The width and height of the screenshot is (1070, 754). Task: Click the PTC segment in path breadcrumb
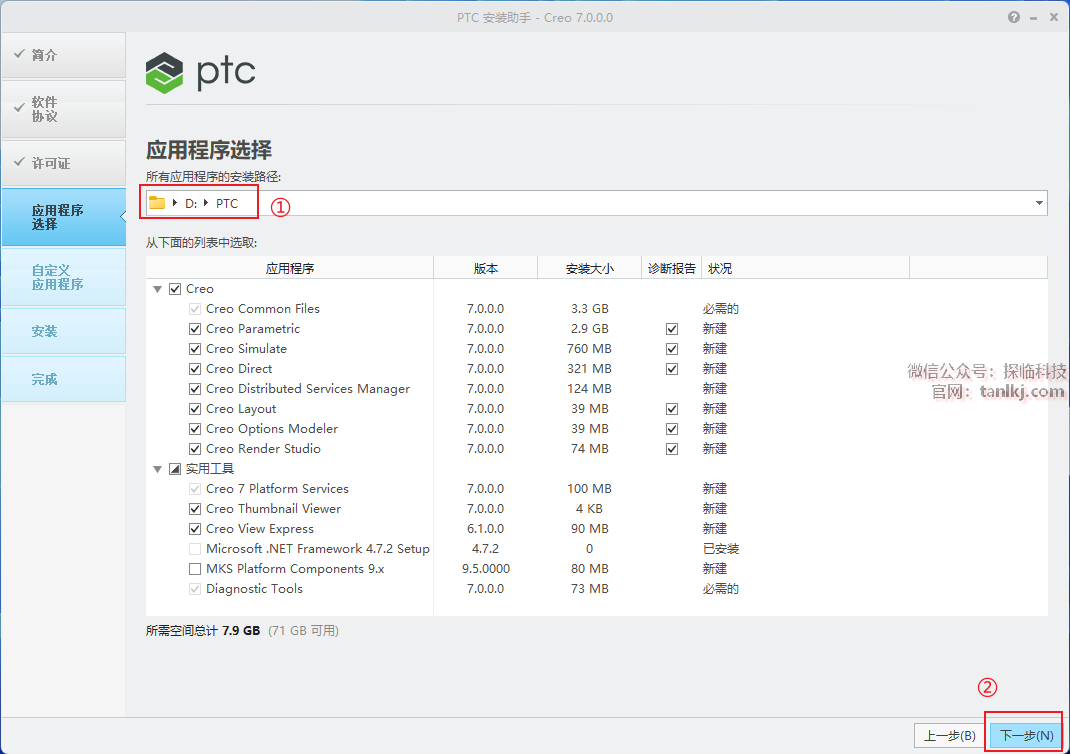[x=227, y=203]
